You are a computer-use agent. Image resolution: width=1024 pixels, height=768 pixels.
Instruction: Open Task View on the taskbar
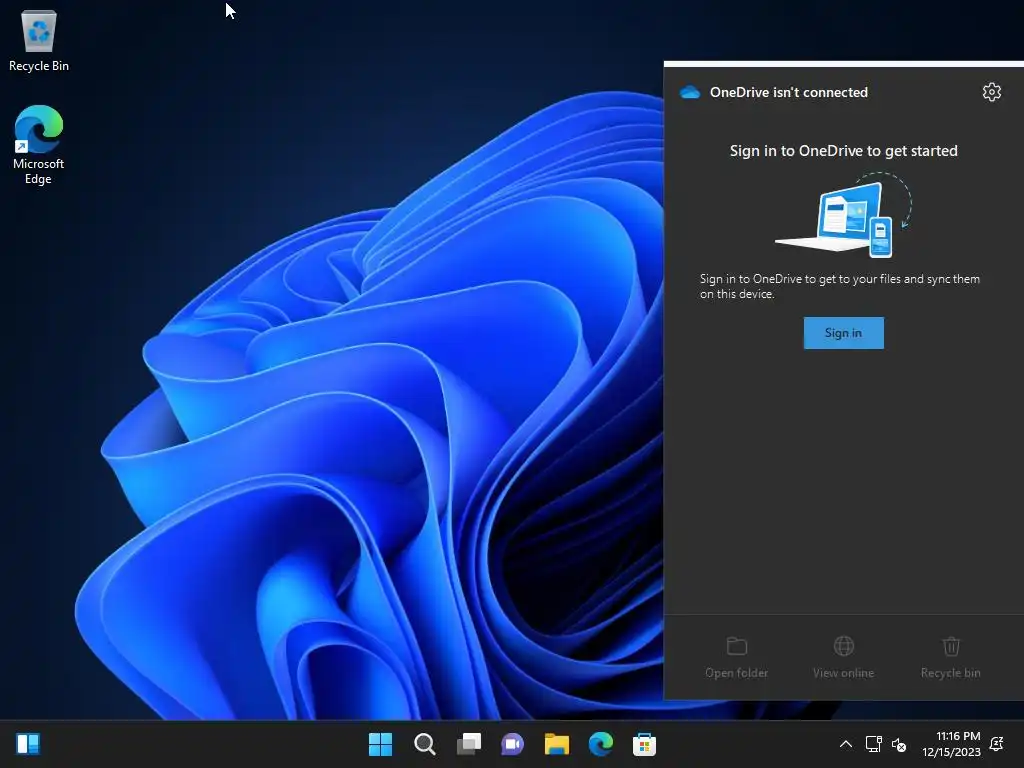tap(468, 744)
